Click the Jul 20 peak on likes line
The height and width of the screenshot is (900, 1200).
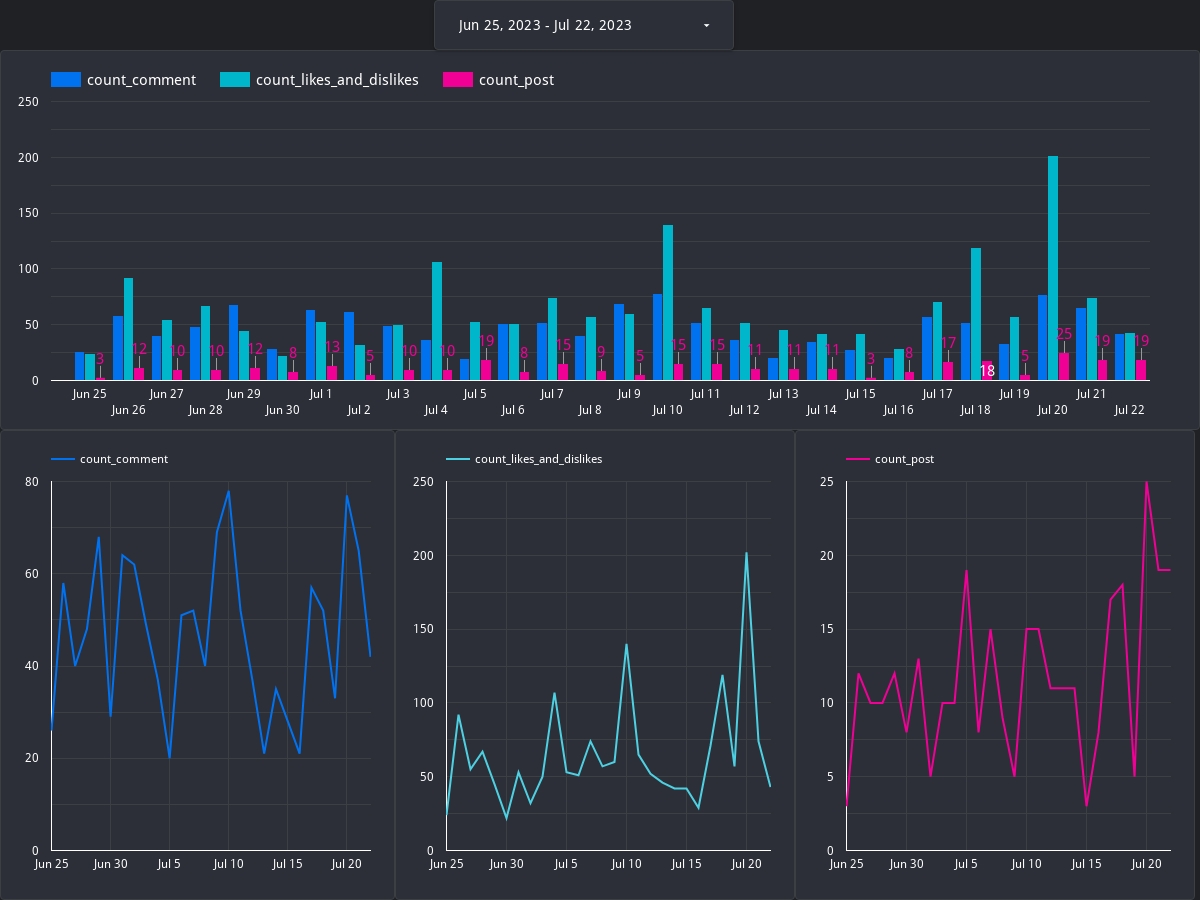[746, 553]
